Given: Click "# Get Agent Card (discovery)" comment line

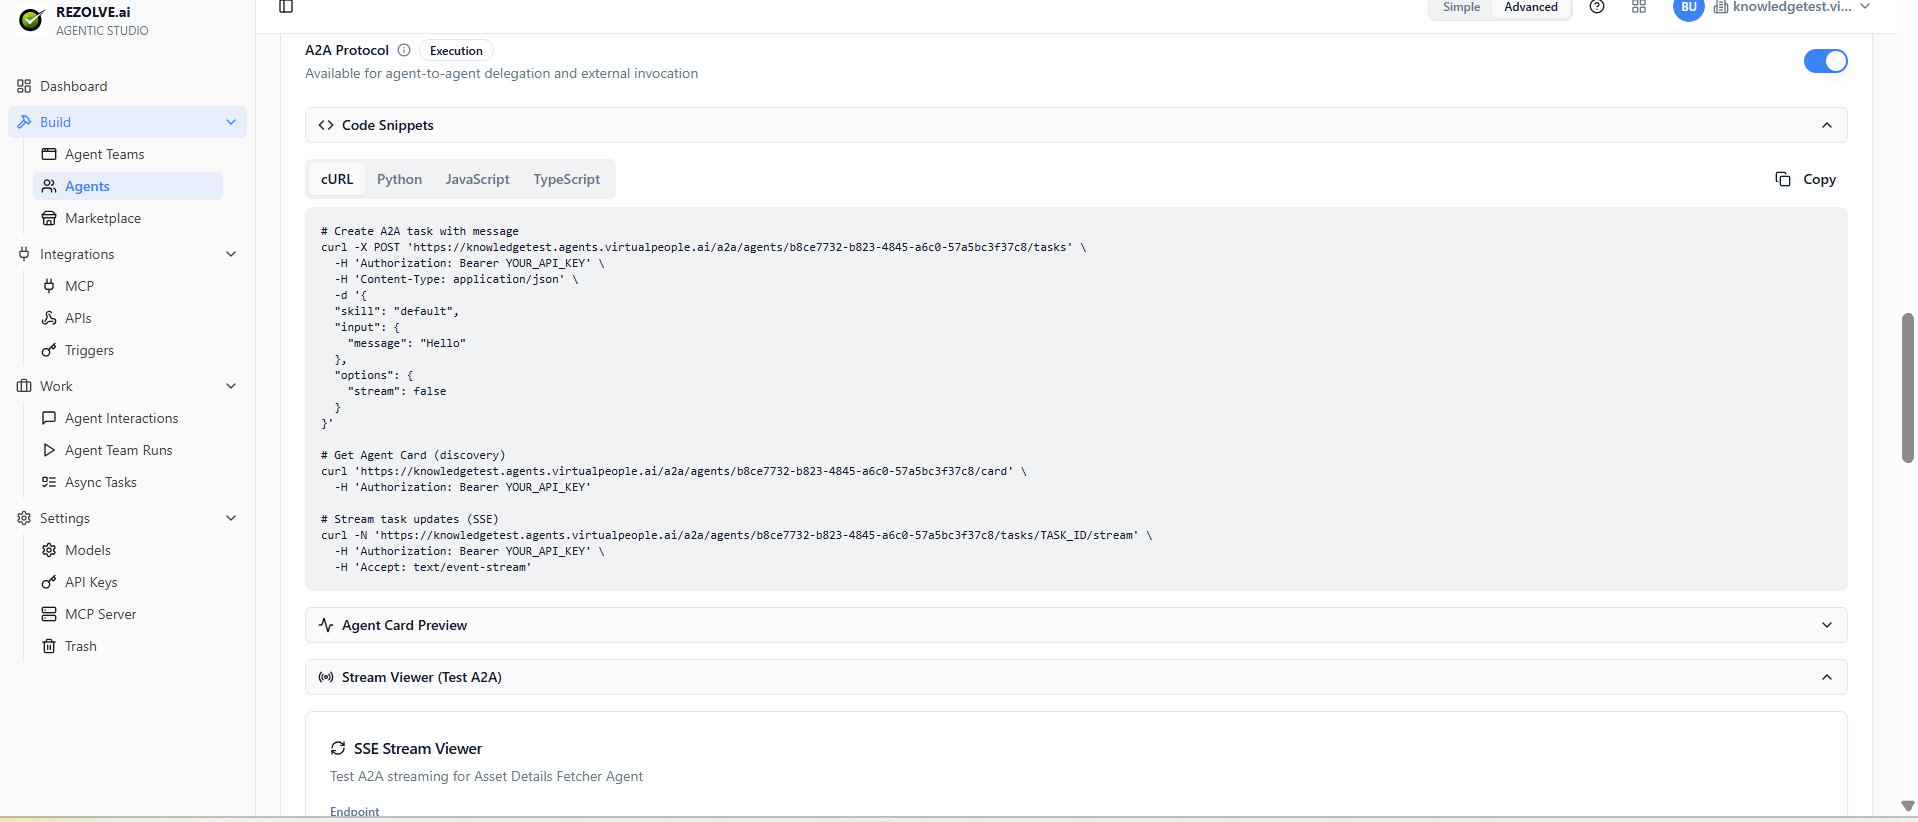Looking at the screenshot, I should click(x=413, y=455).
